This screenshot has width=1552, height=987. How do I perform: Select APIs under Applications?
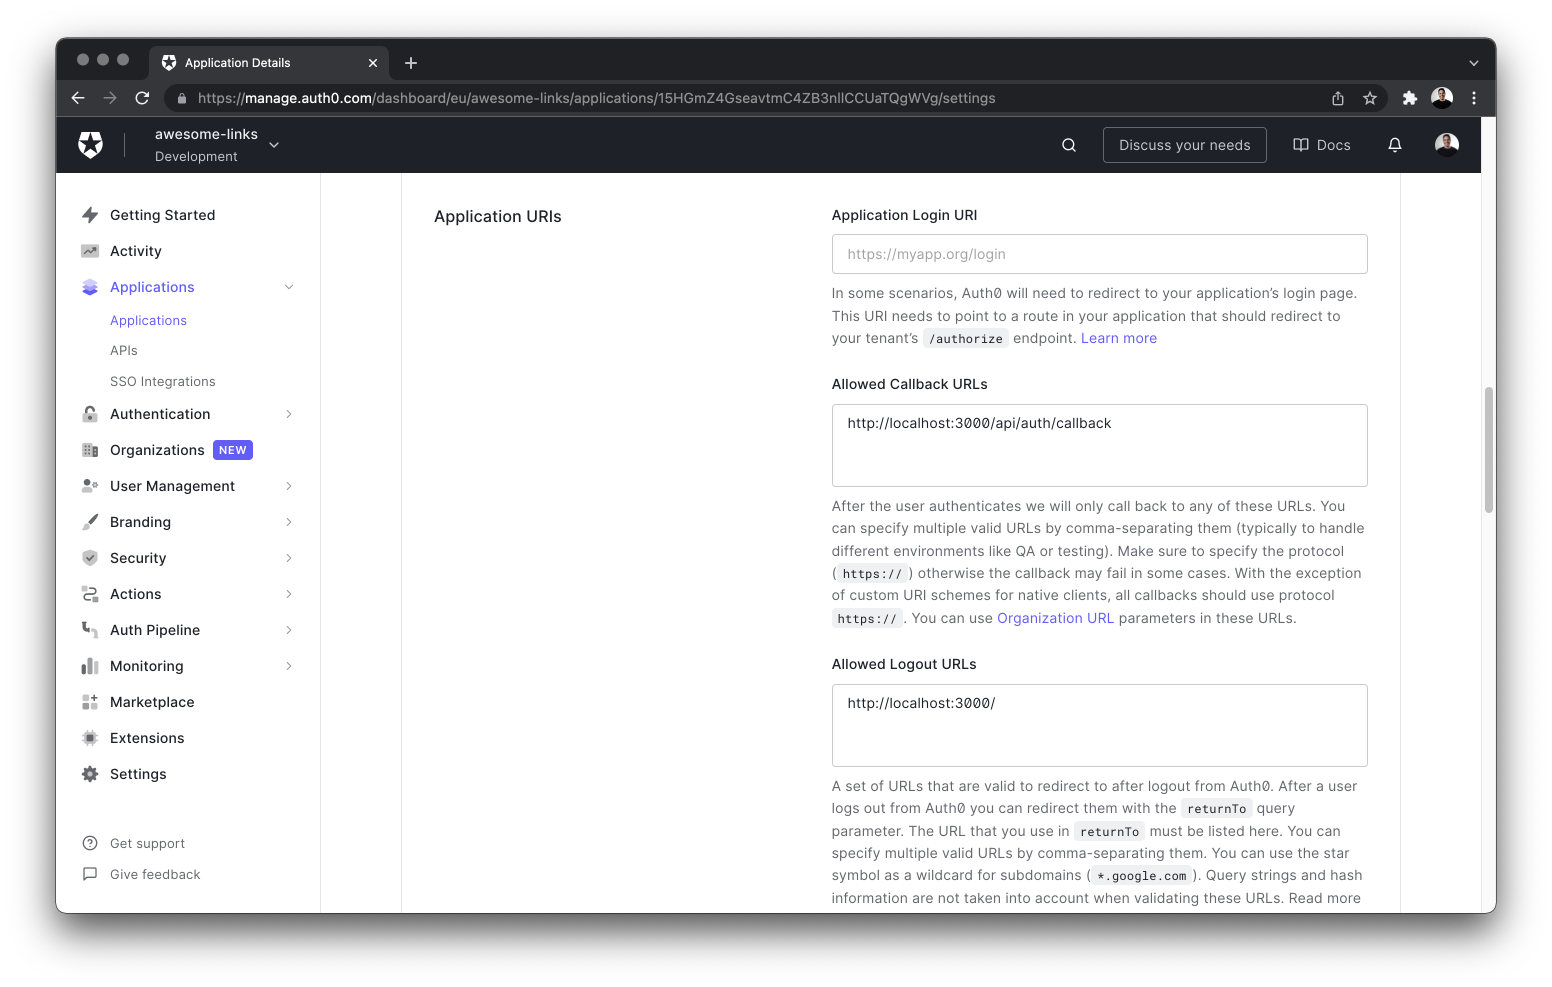pyautogui.click(x=123, y=350)
